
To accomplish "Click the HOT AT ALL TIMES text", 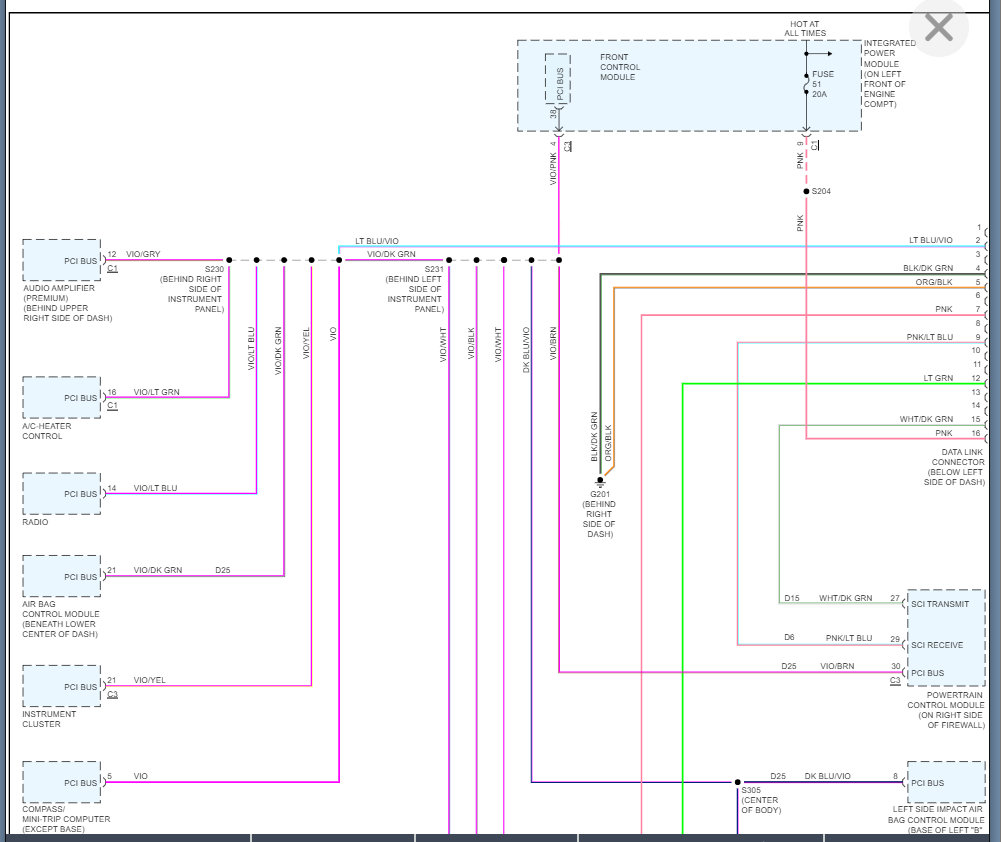I will tap(804, 29).
